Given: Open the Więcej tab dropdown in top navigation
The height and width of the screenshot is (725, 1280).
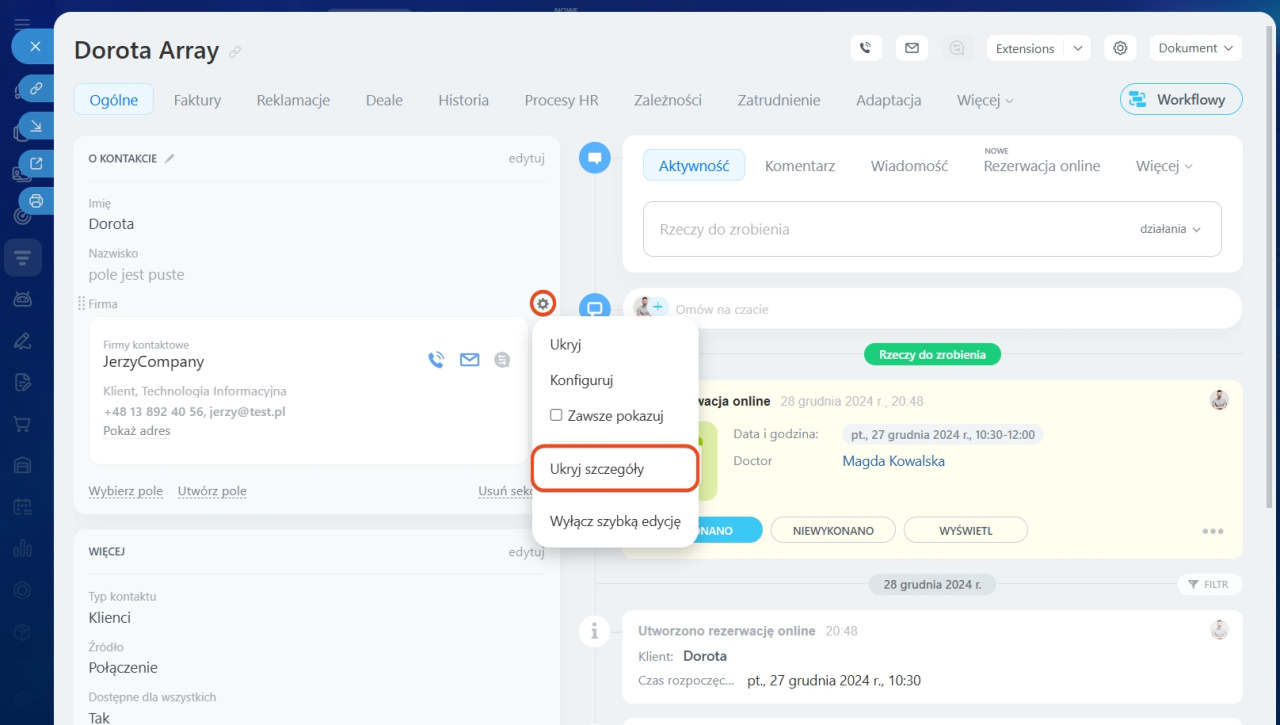Looking at the screenshot, I should pyautogui.click(x=985, y=100).
